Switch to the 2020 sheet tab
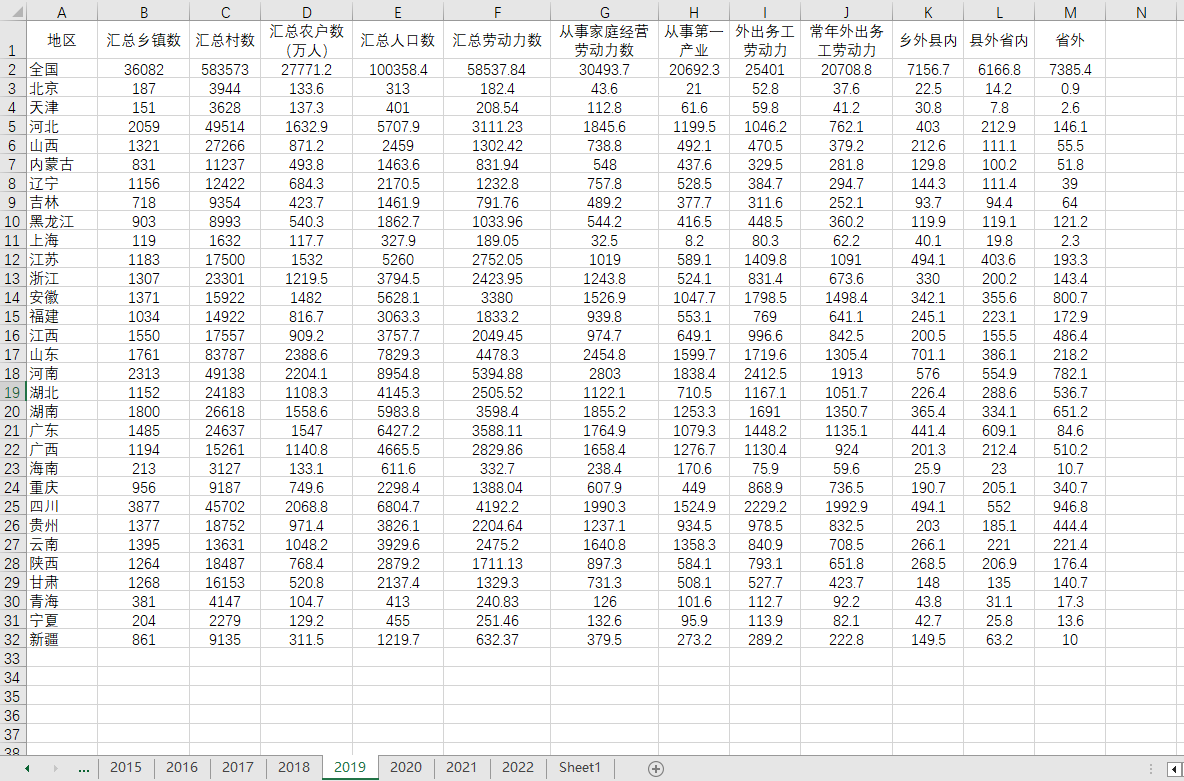 pos(405,767)
